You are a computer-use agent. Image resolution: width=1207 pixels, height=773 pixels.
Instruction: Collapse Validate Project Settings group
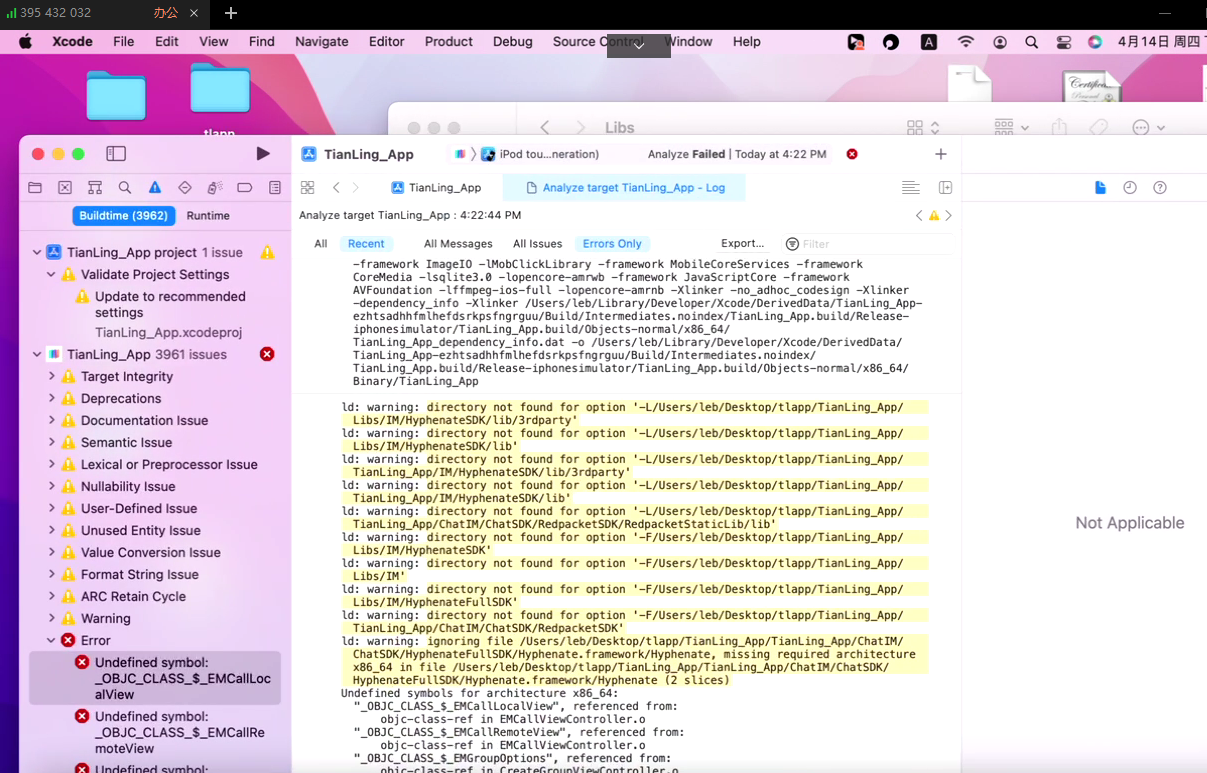[51, 275]
